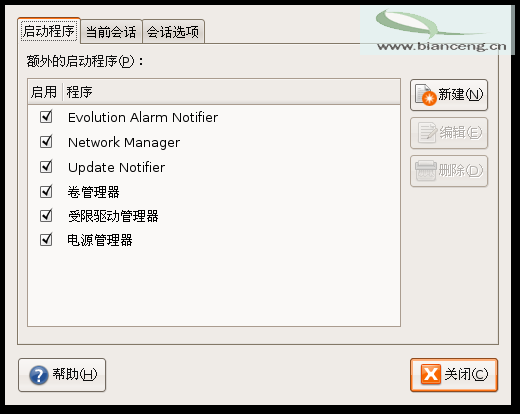Click the blue question mark help icon
The height and width of the screenshot is (414, 520).
pyautogui.click(x=39, y=375)
